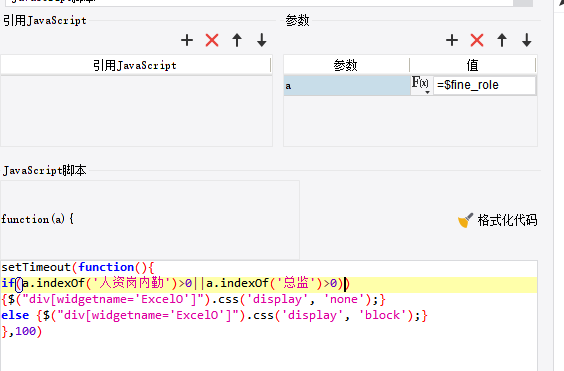Click the 参数 column header
This screenshot has height=371, width=564.
[346, 65]
